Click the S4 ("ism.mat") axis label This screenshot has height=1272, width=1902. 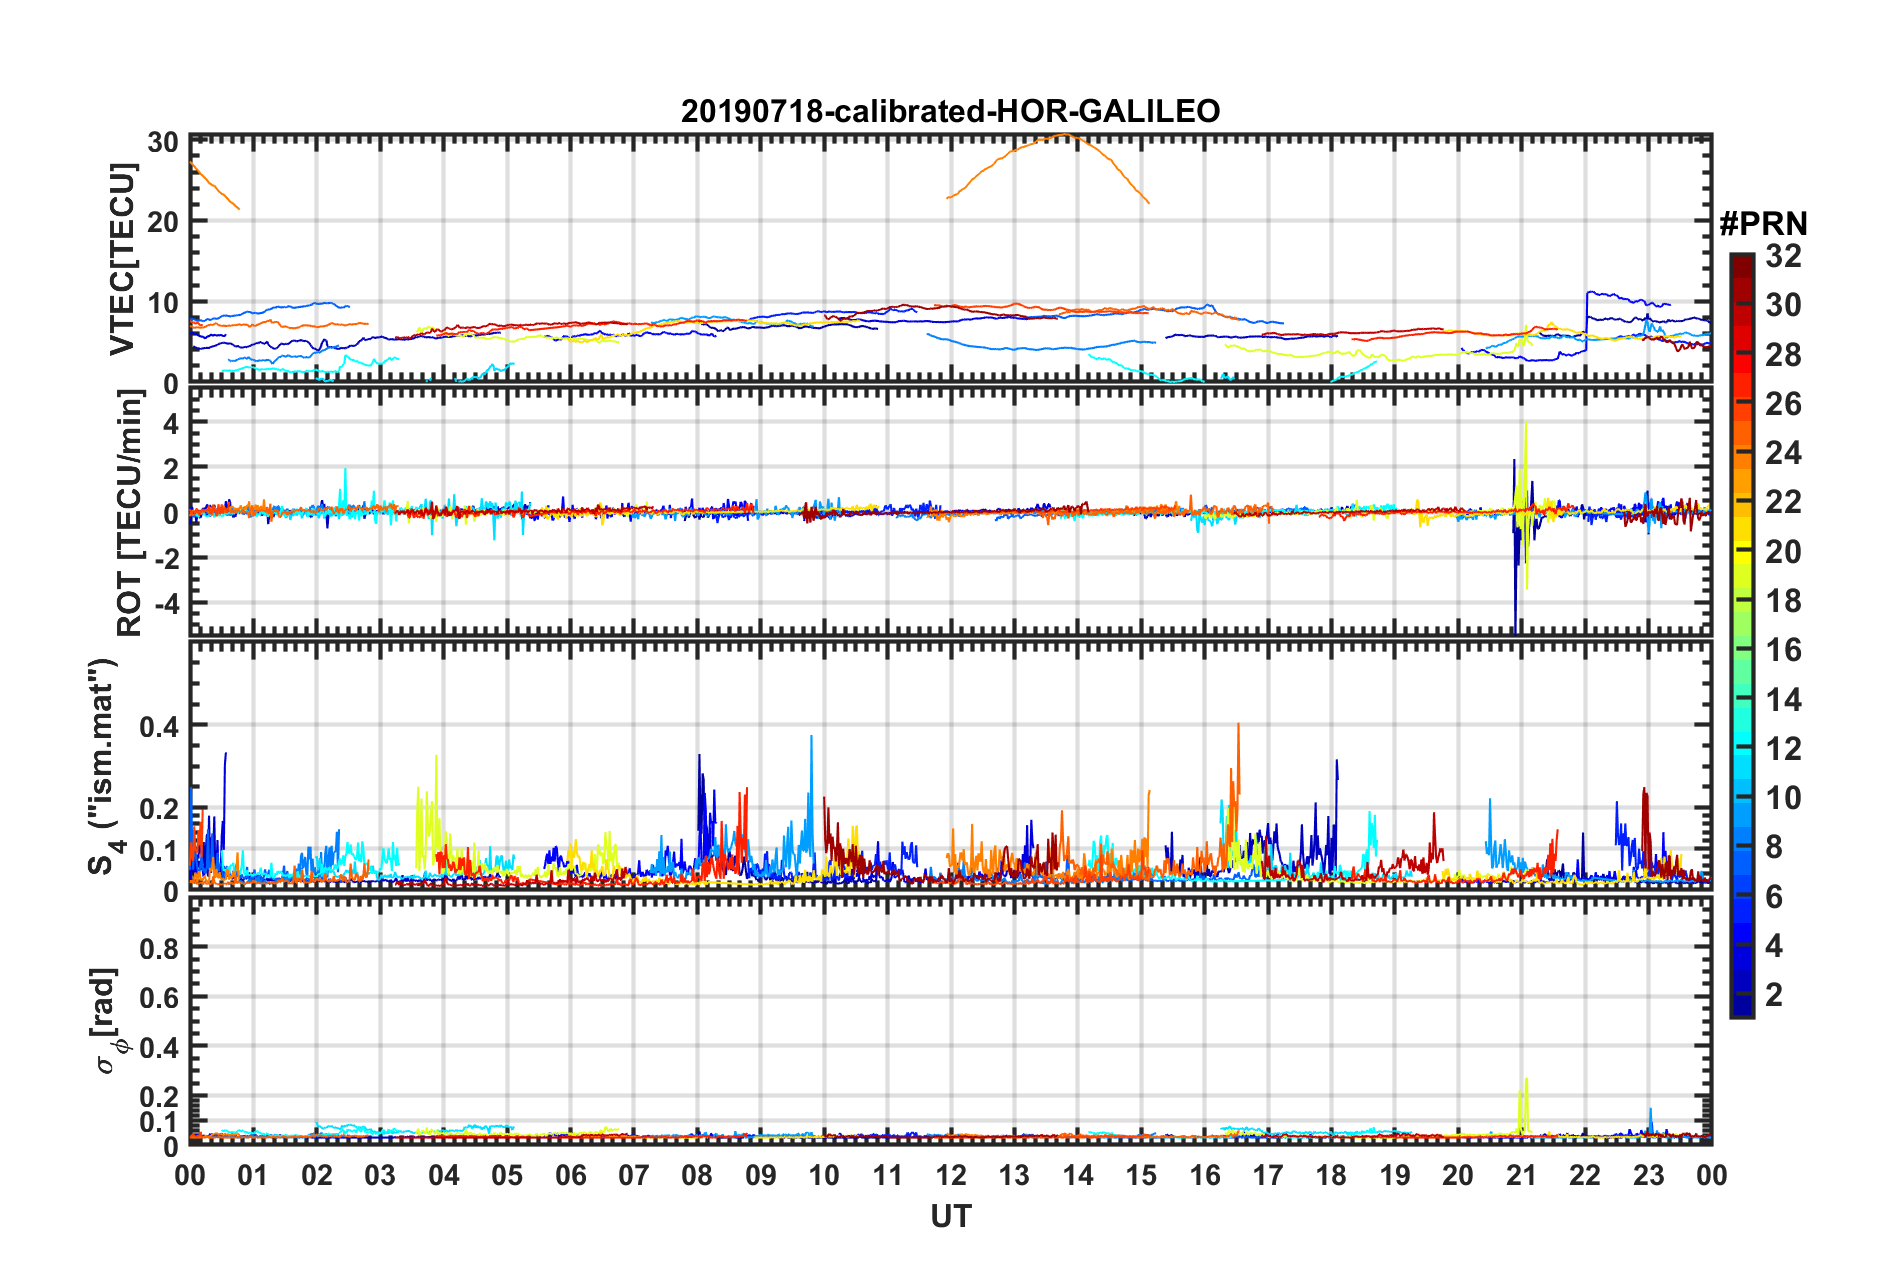click(x=104, y=765)
